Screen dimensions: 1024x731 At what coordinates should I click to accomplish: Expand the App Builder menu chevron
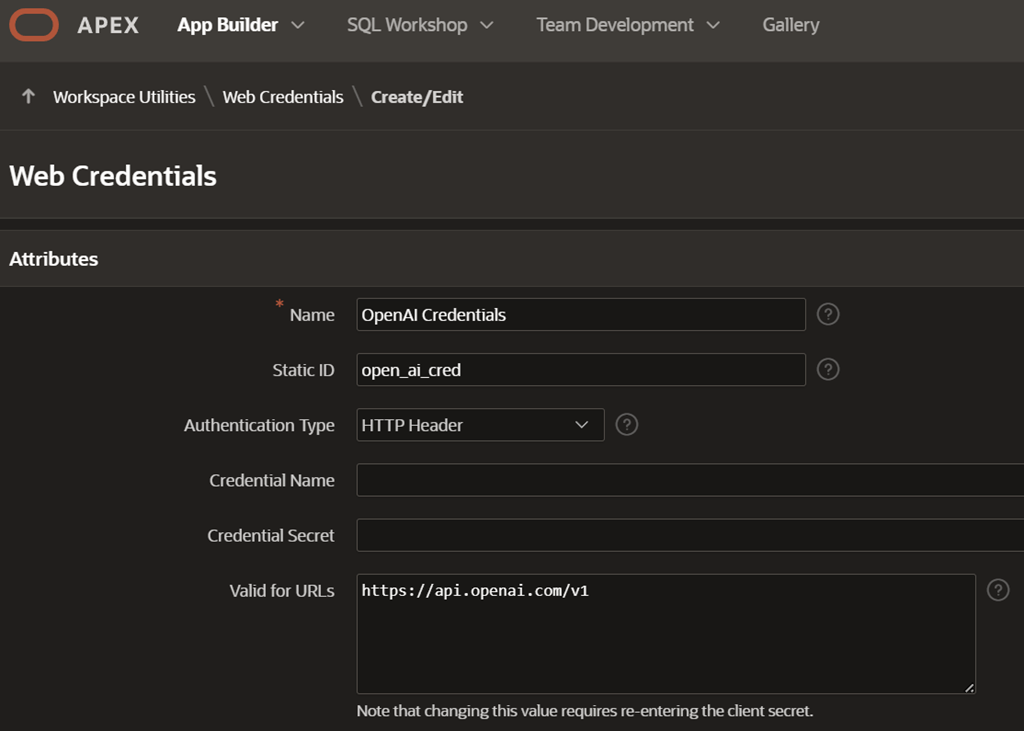[297, 25]
